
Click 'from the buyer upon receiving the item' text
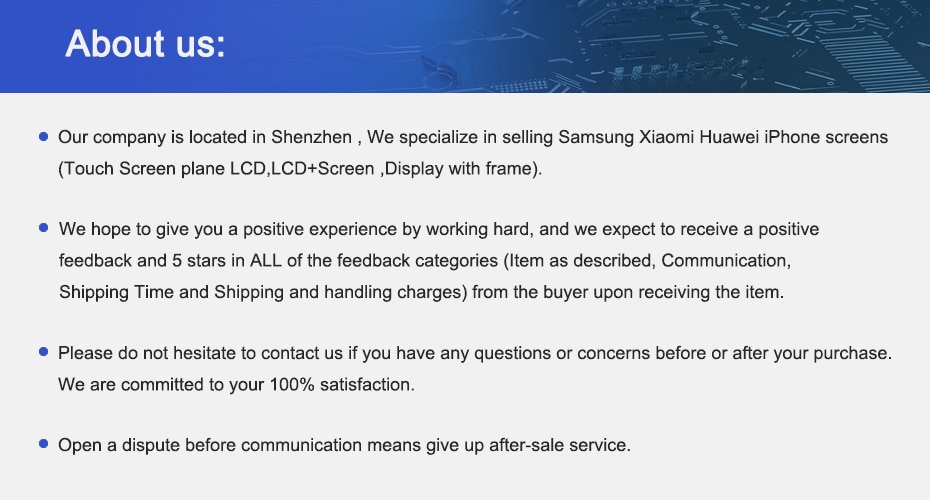[x=627, y=292]
